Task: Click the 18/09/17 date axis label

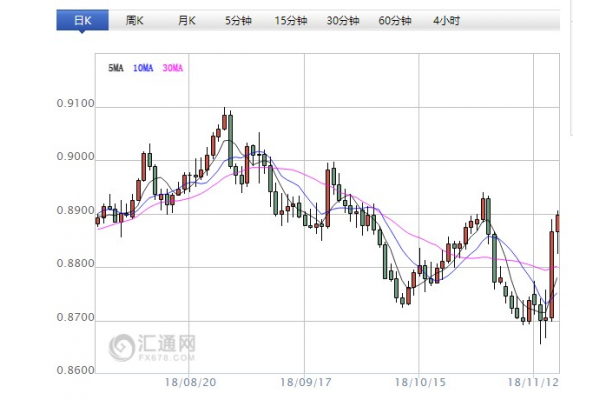Action: coord(306,382)
